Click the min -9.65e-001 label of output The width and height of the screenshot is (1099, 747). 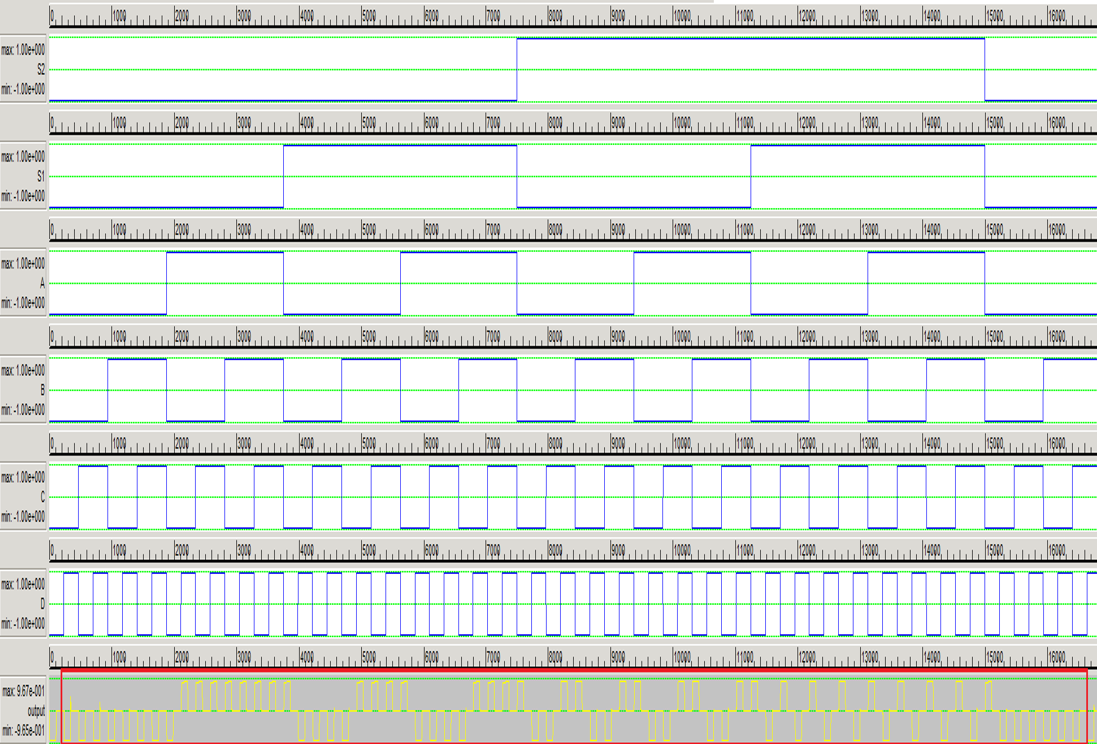pos(24,731)
